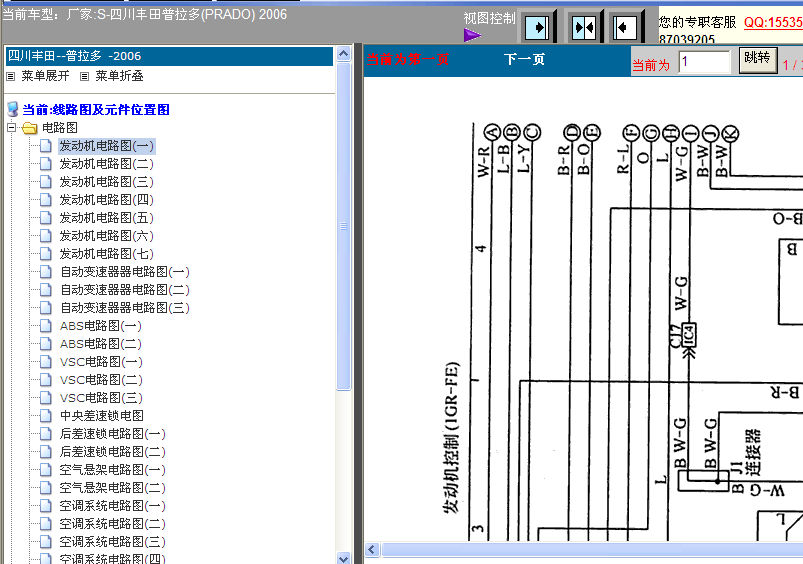Viewport: 803px width, 564px height.
Task: Open 自动变速器器电路图(一) in the tree
Action: click(x=125, y=271)
